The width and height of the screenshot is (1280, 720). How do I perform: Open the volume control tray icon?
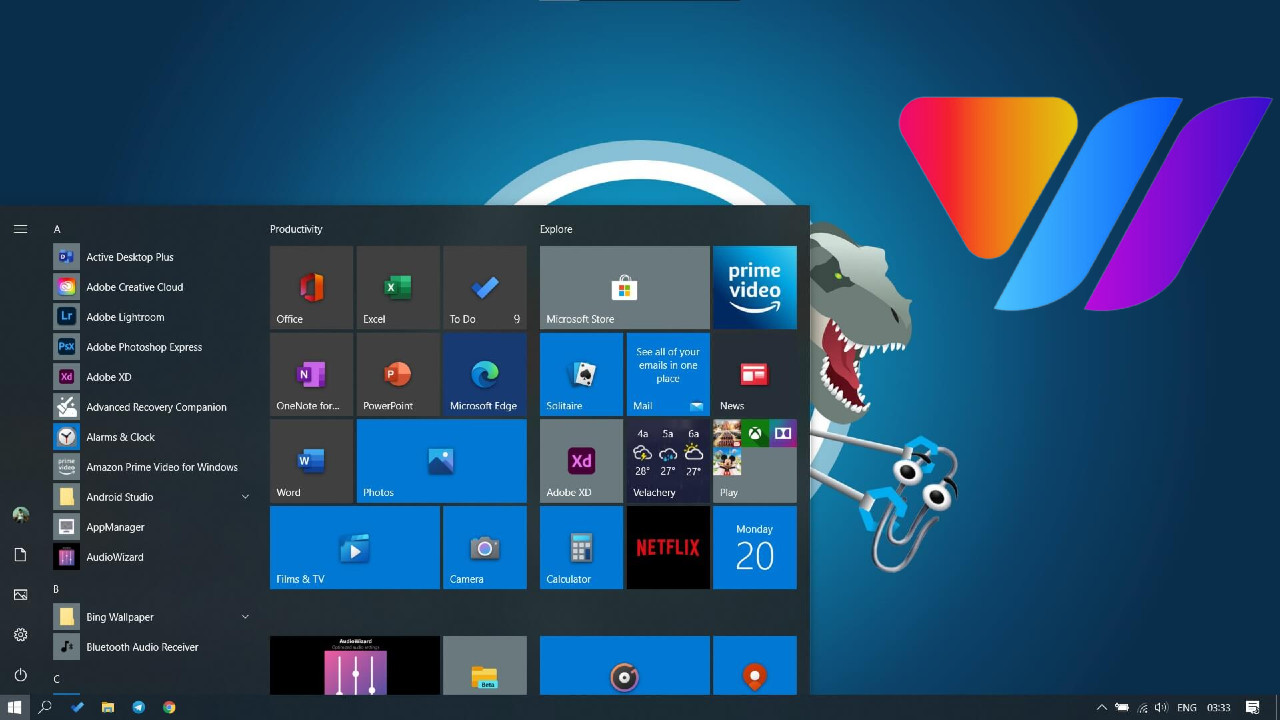coord(1161,707)
